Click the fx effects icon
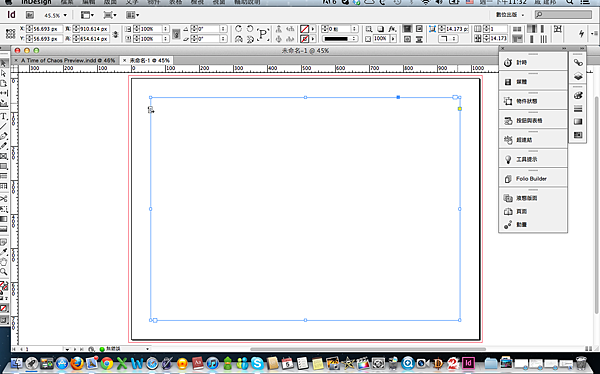Image resolution: width=600 pixels, height=374 pixels. (392, 29)
